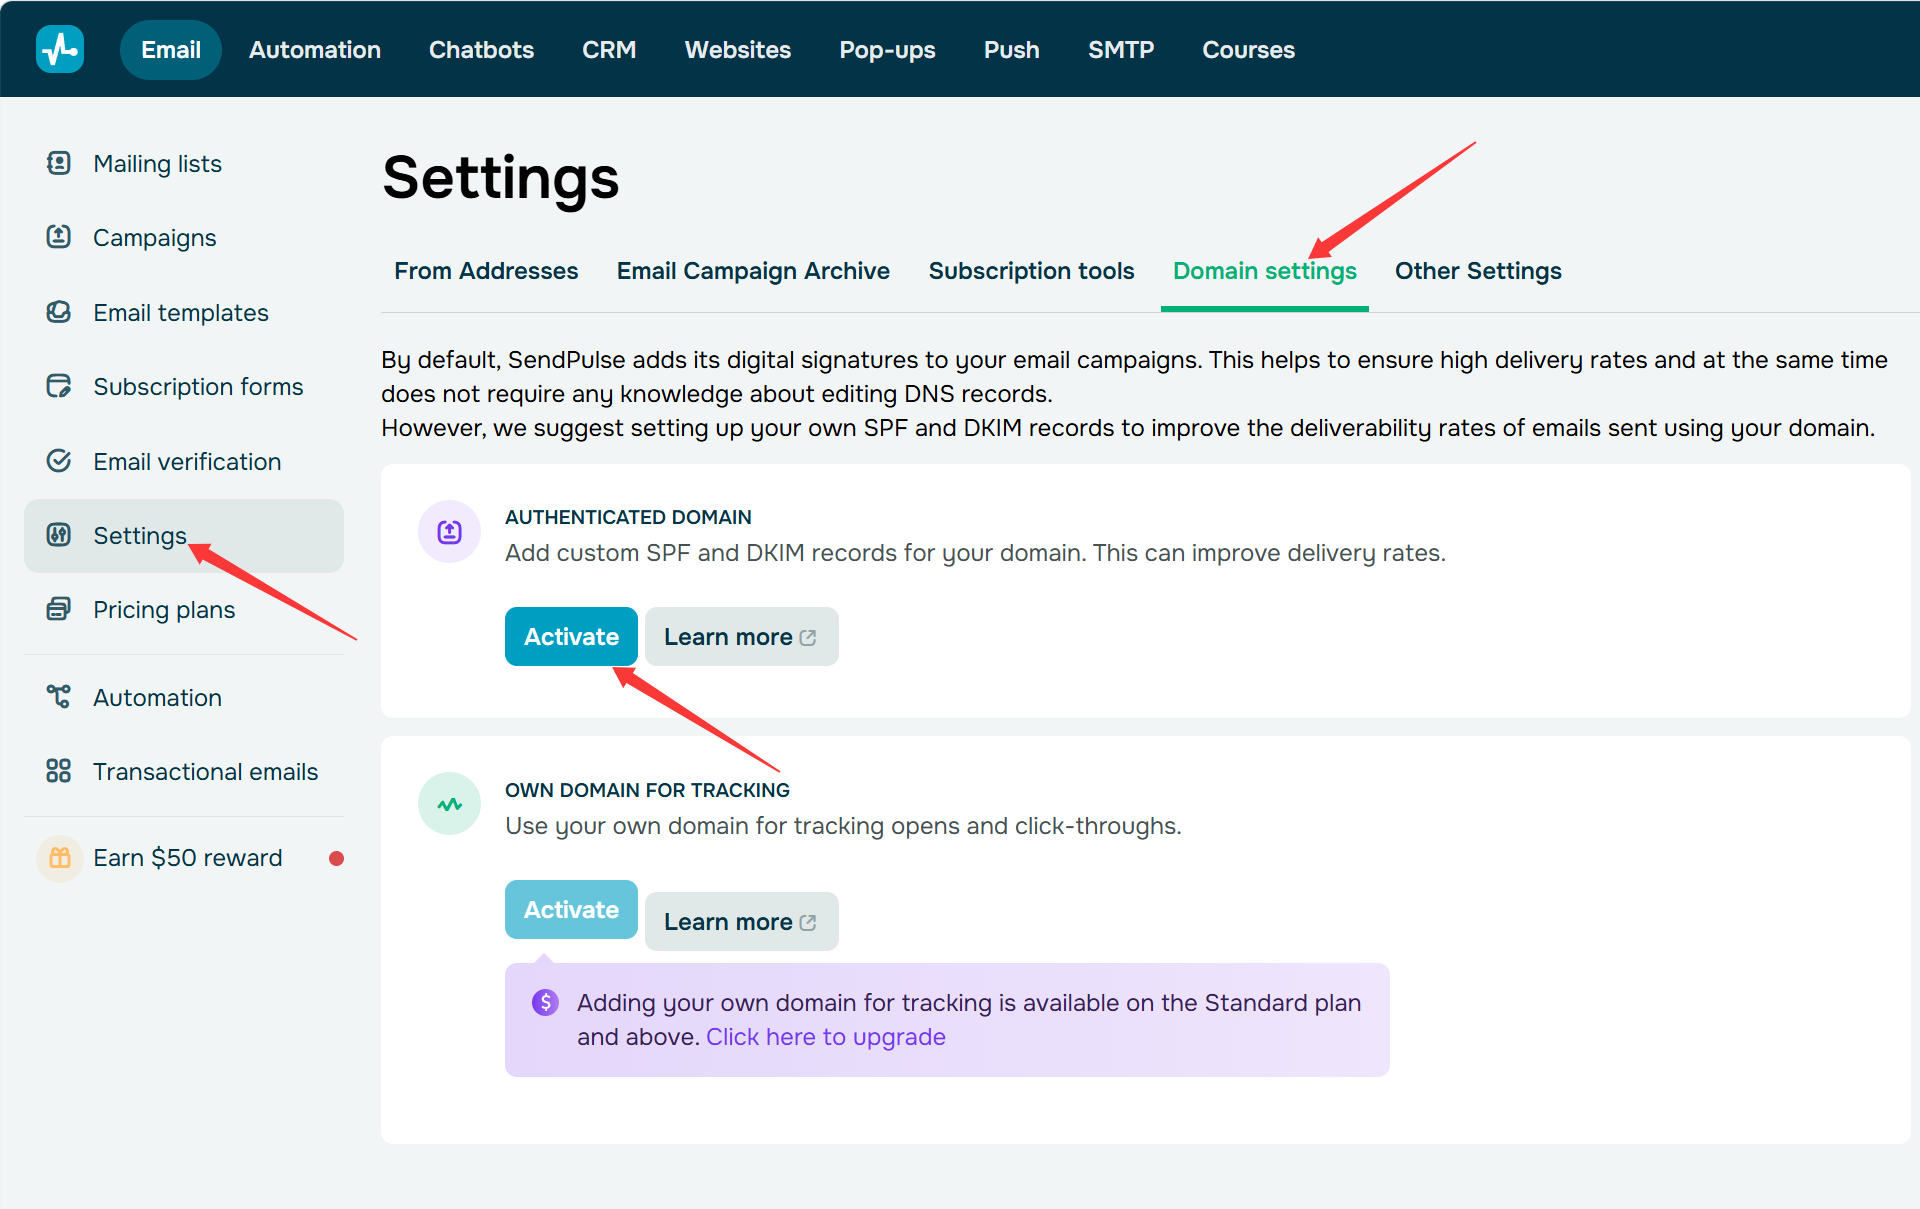The height and width of the screenshot is (1209, 1920).
Task: Click the Transactional emails grid icon
Action: pyautogui.click(x=59, y=771)
